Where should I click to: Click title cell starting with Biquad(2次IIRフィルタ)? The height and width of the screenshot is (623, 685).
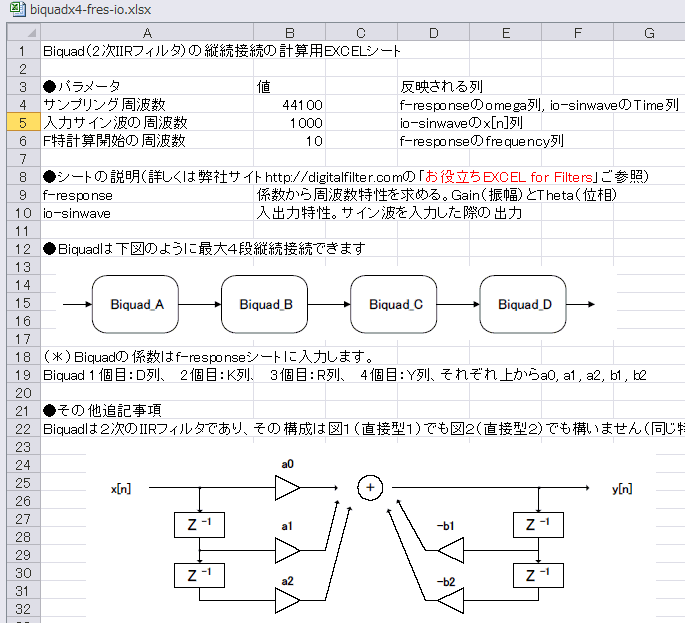point(221,51)
